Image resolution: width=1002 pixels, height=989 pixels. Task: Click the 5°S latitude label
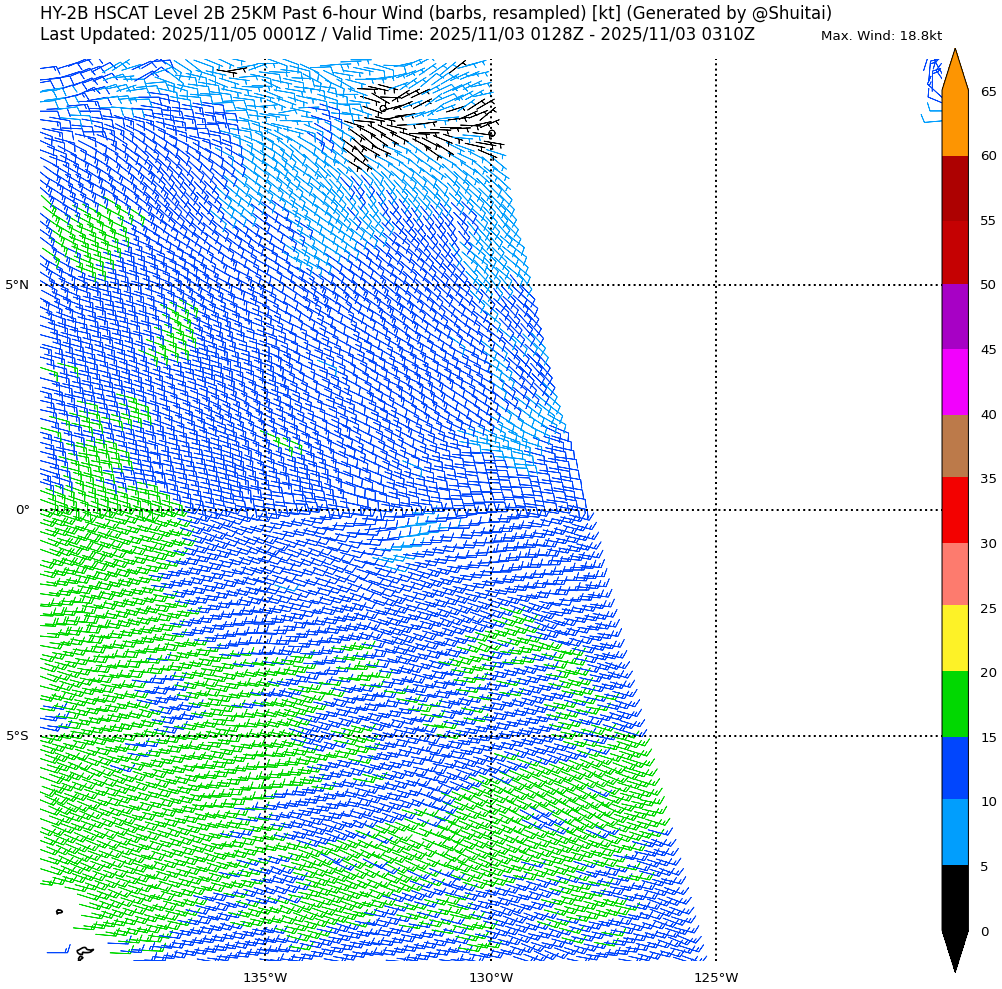coord(17,736)
